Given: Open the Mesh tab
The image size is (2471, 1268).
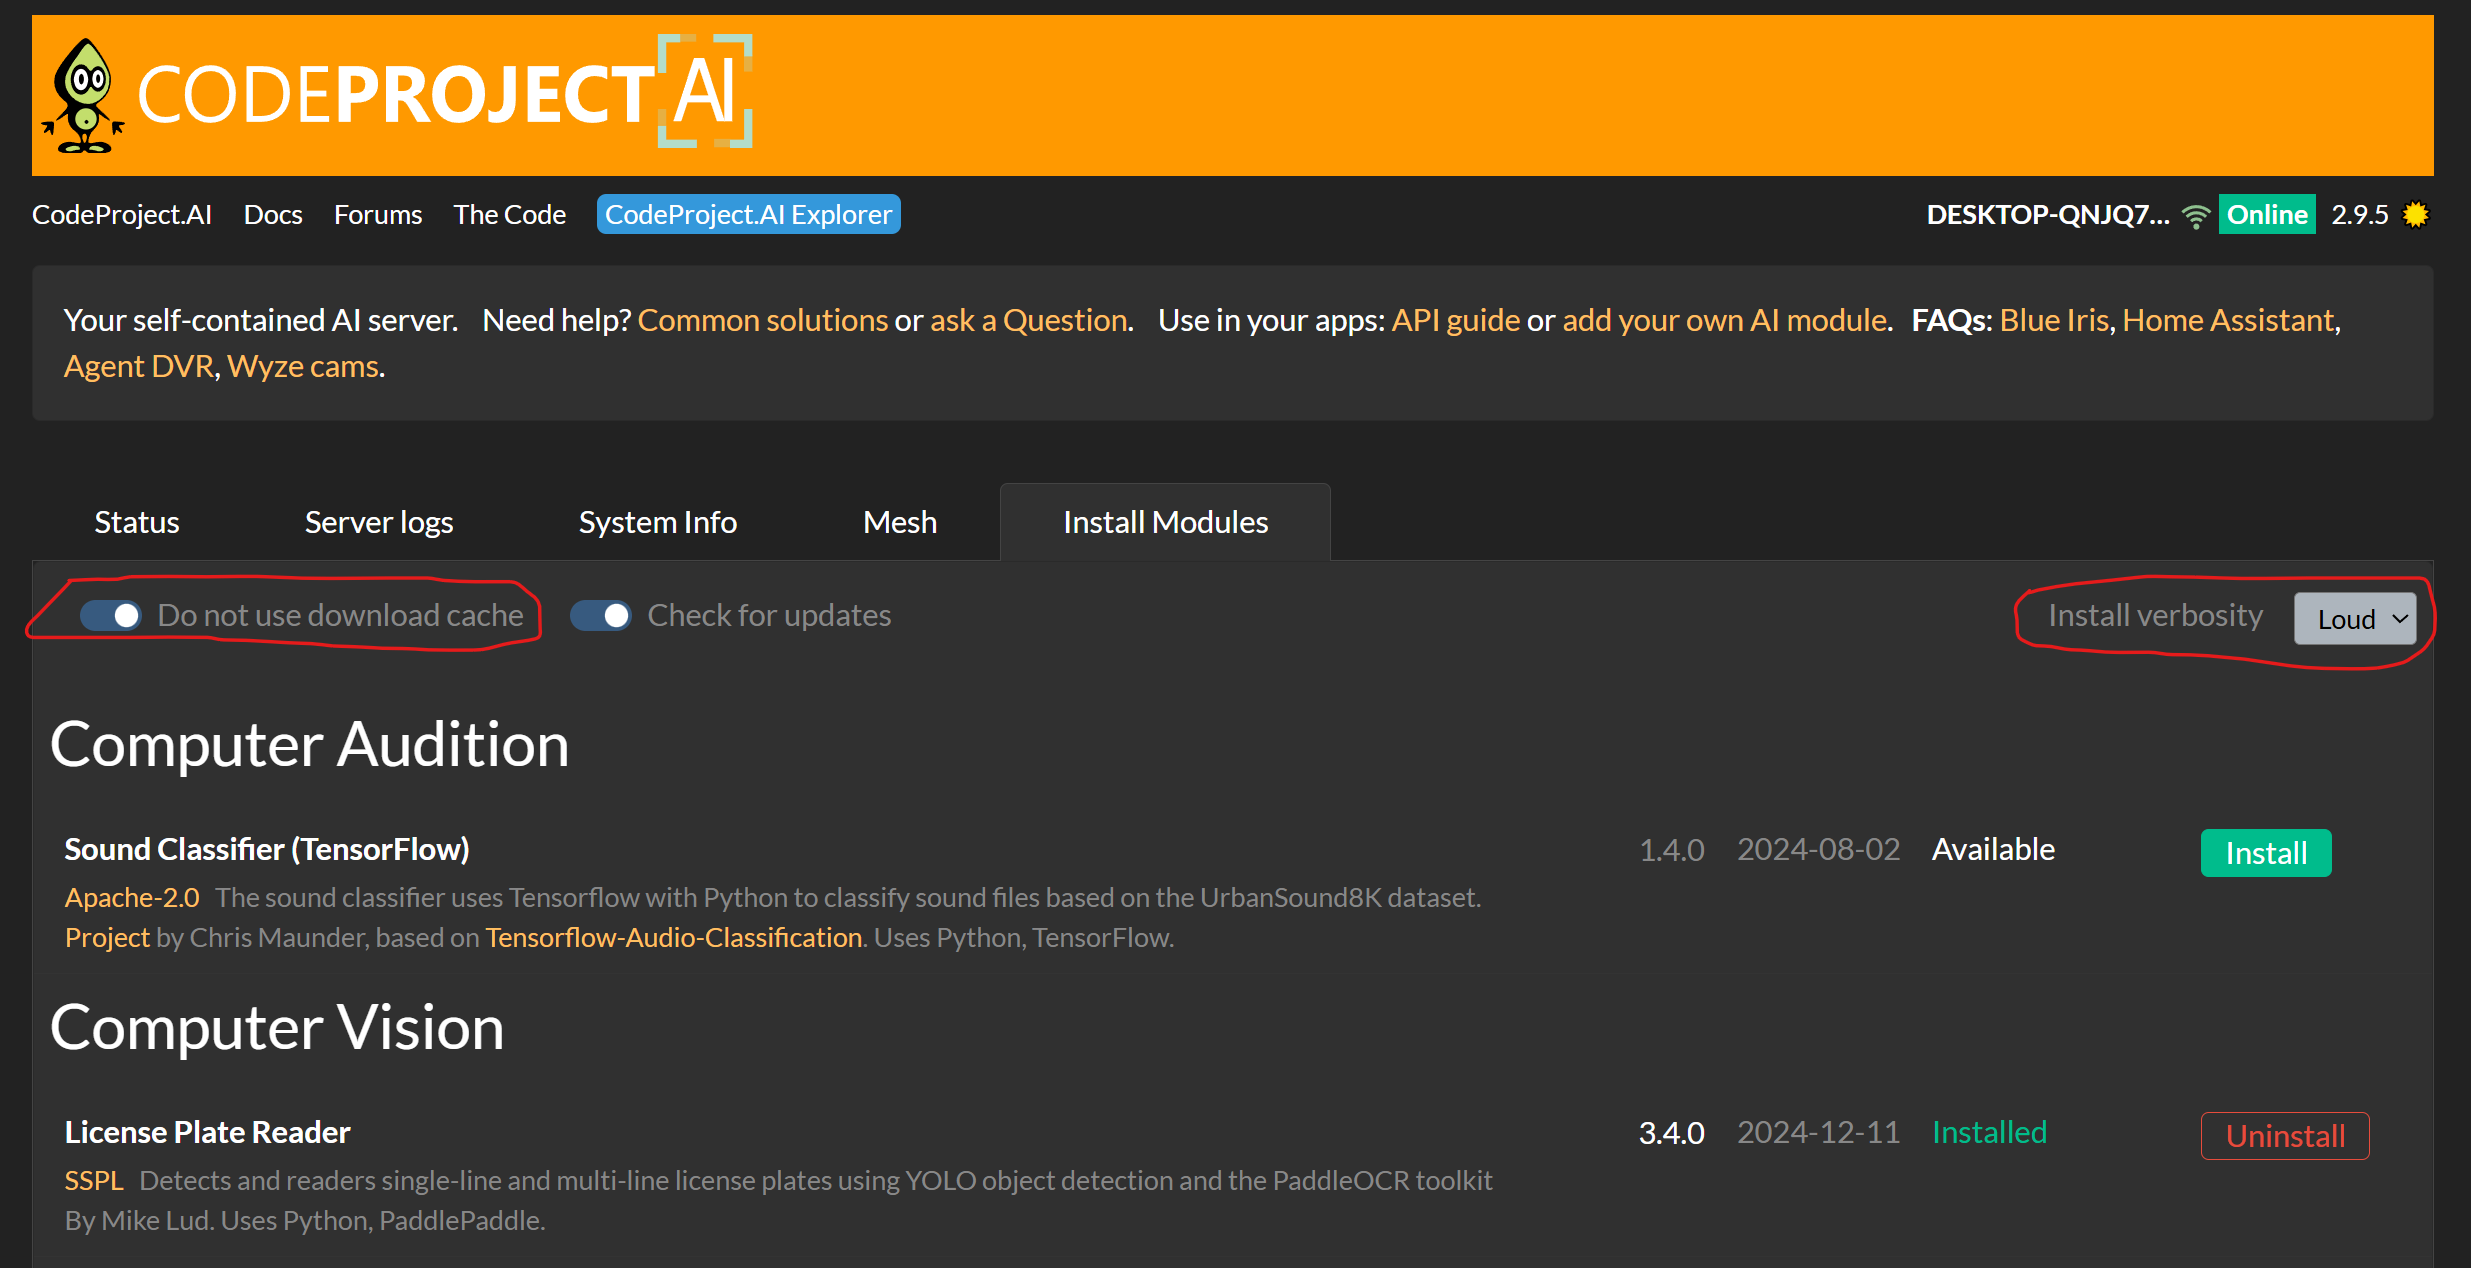Looking at the screenshot, I should tap(900, 522).
